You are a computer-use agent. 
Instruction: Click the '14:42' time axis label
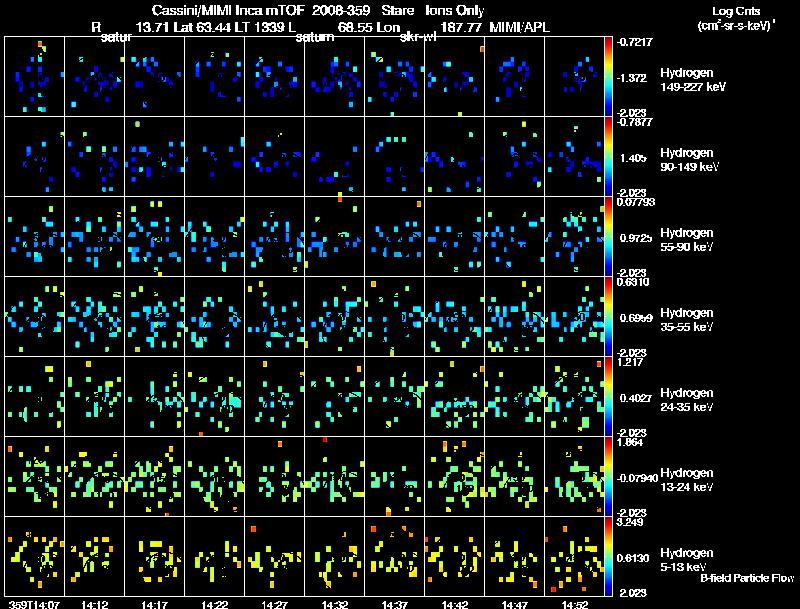(x=455, y=604)
